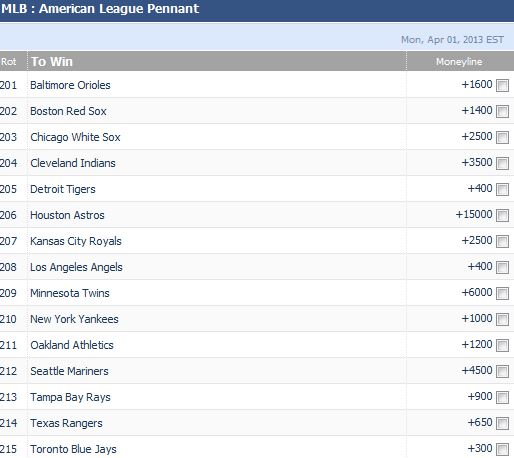This screenshot has width=514, height=458.
Task: Mark the Kansas City Royals checkbox
Action: pyautogui.click(x=502, y=241)
